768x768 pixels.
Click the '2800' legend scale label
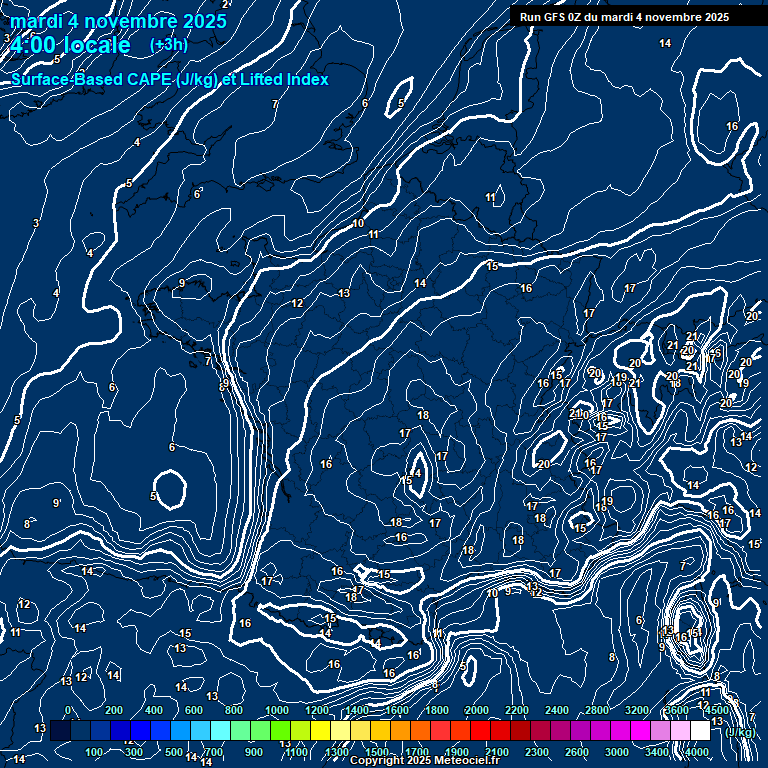(x=597, y=710)
